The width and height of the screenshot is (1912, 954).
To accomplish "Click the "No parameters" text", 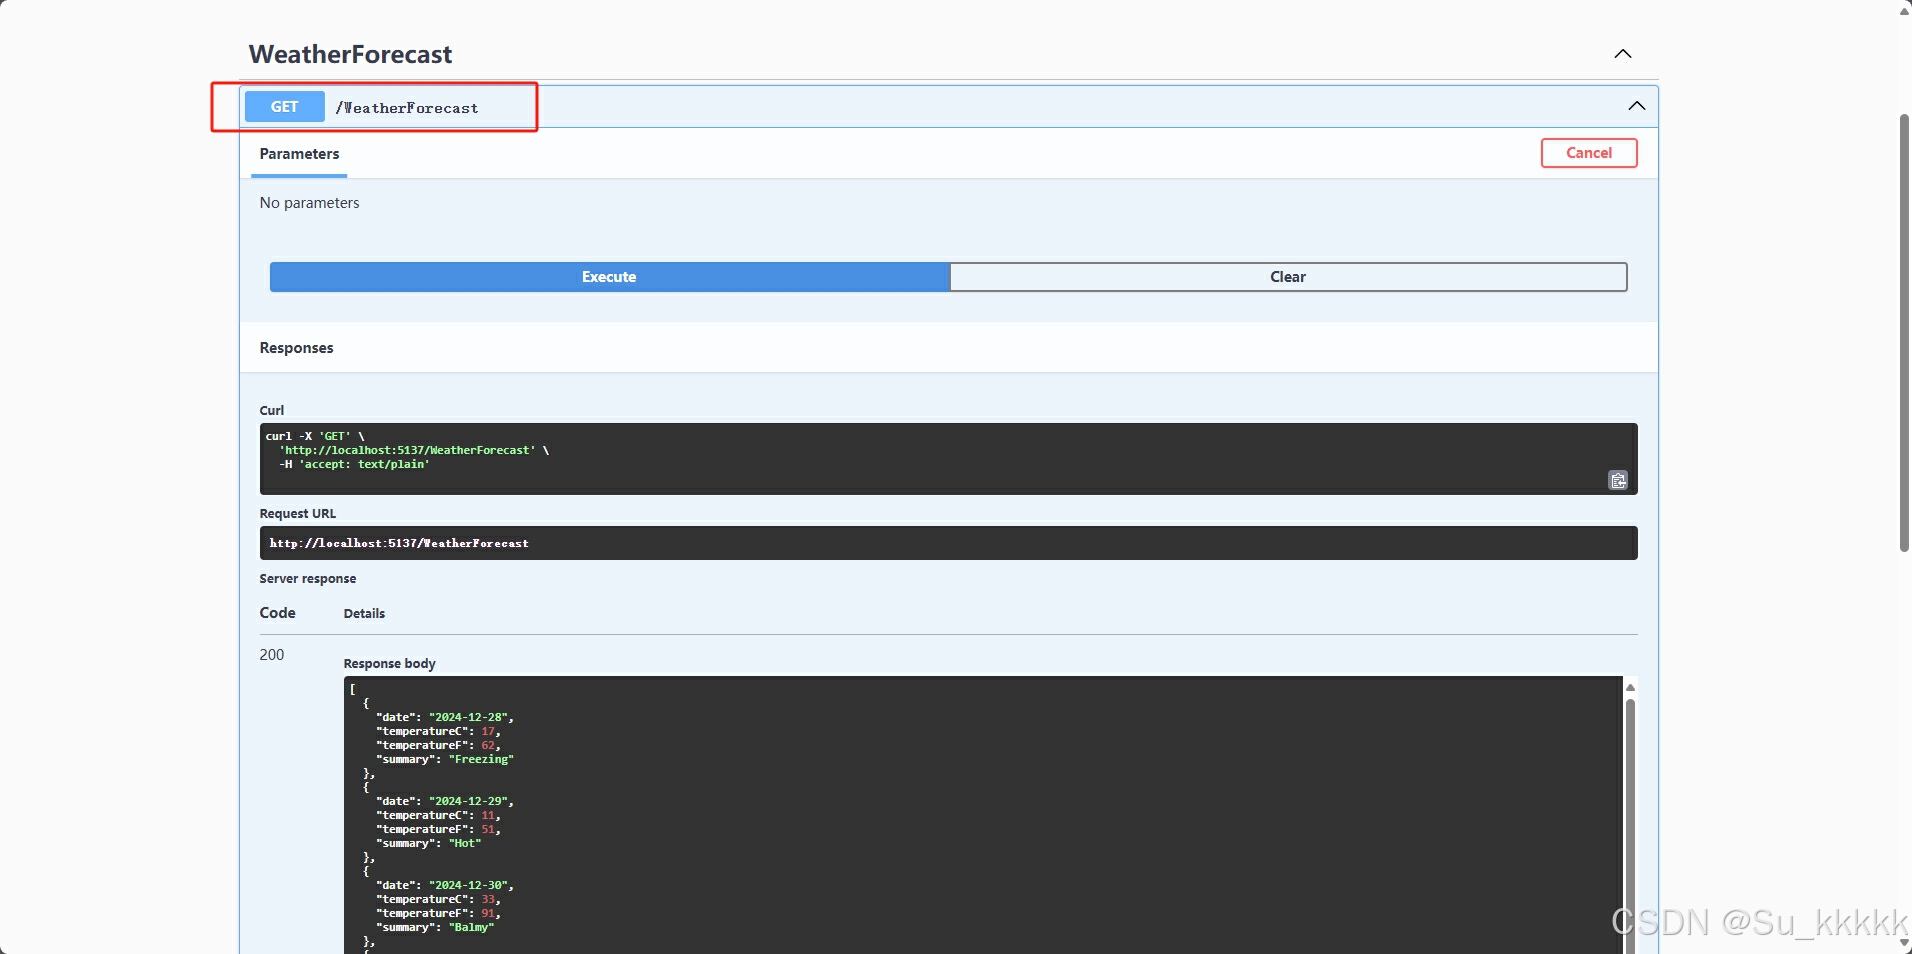I will pyautogui.click(x=309, y=203).
